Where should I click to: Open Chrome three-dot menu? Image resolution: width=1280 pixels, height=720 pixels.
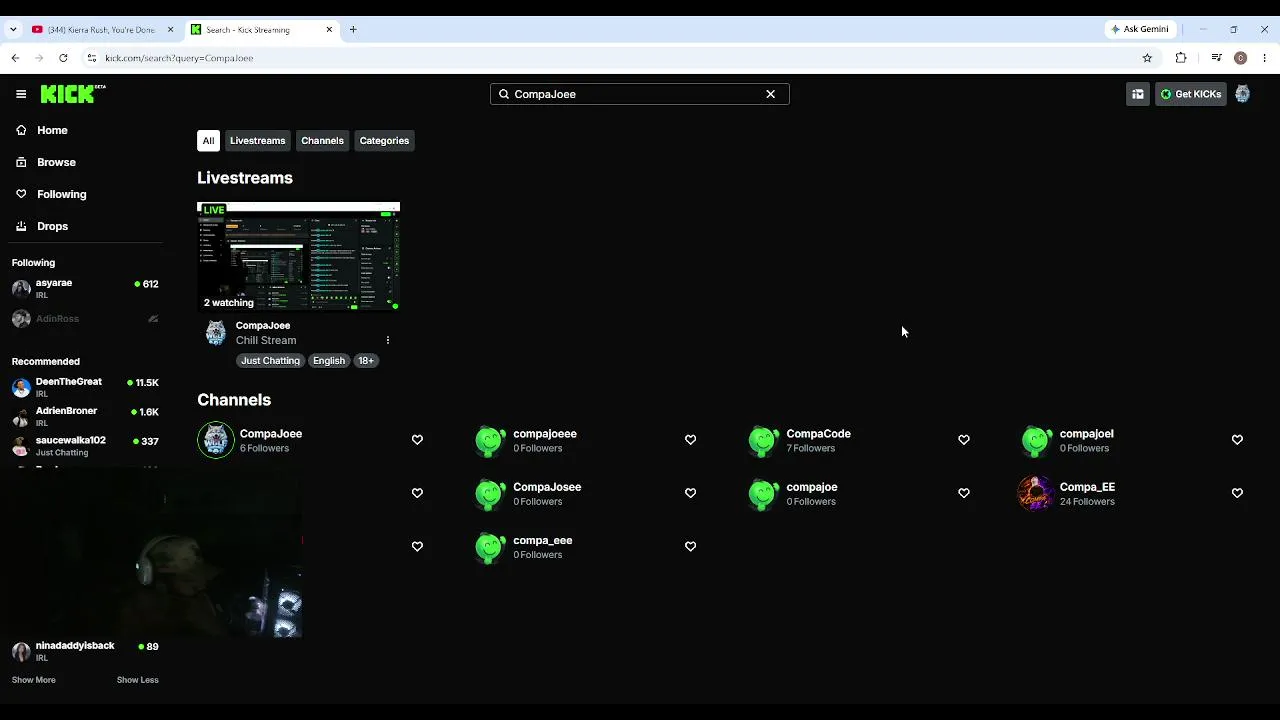[1265, 58]
